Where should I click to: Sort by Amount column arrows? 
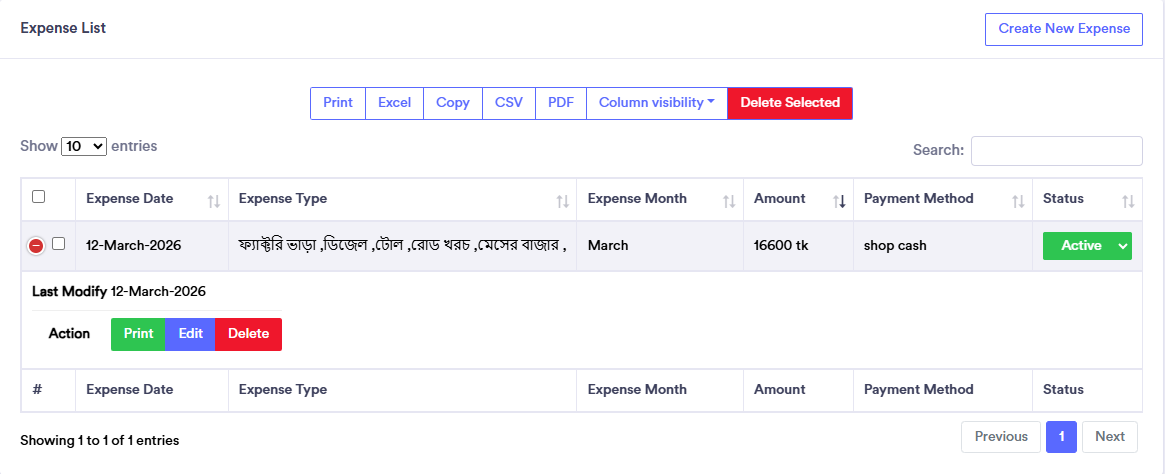(839, 201)
